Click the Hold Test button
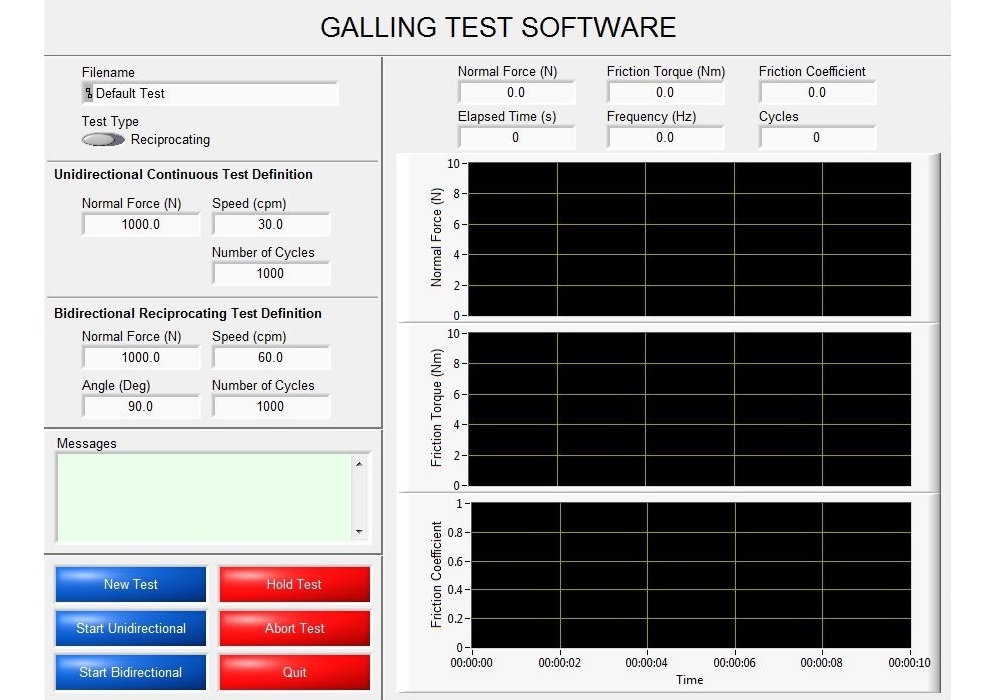 coord(295,584)
